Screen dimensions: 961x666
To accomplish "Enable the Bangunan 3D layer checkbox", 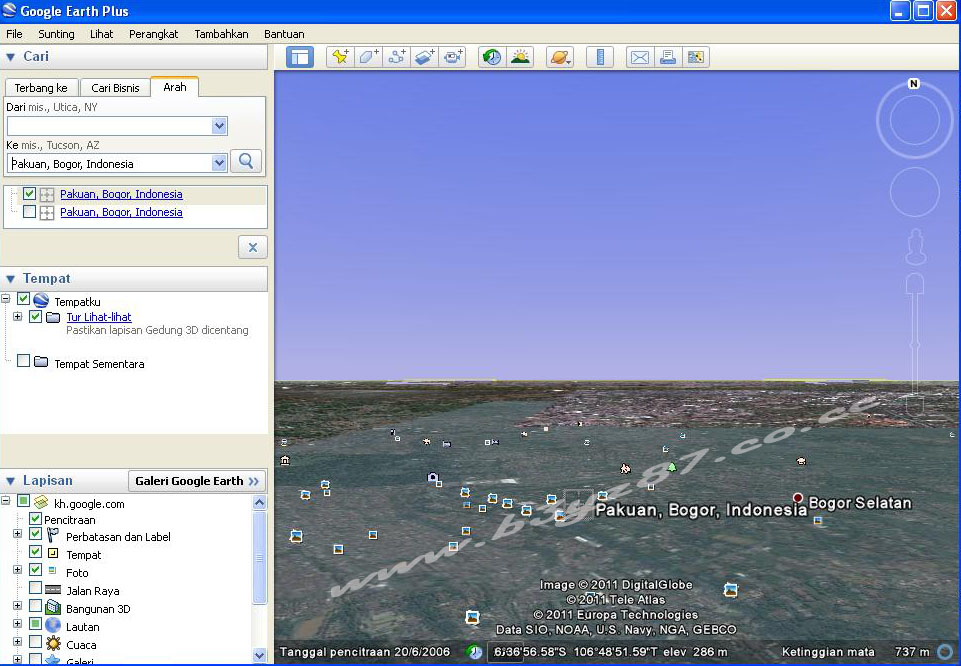I will coord(36,606).
